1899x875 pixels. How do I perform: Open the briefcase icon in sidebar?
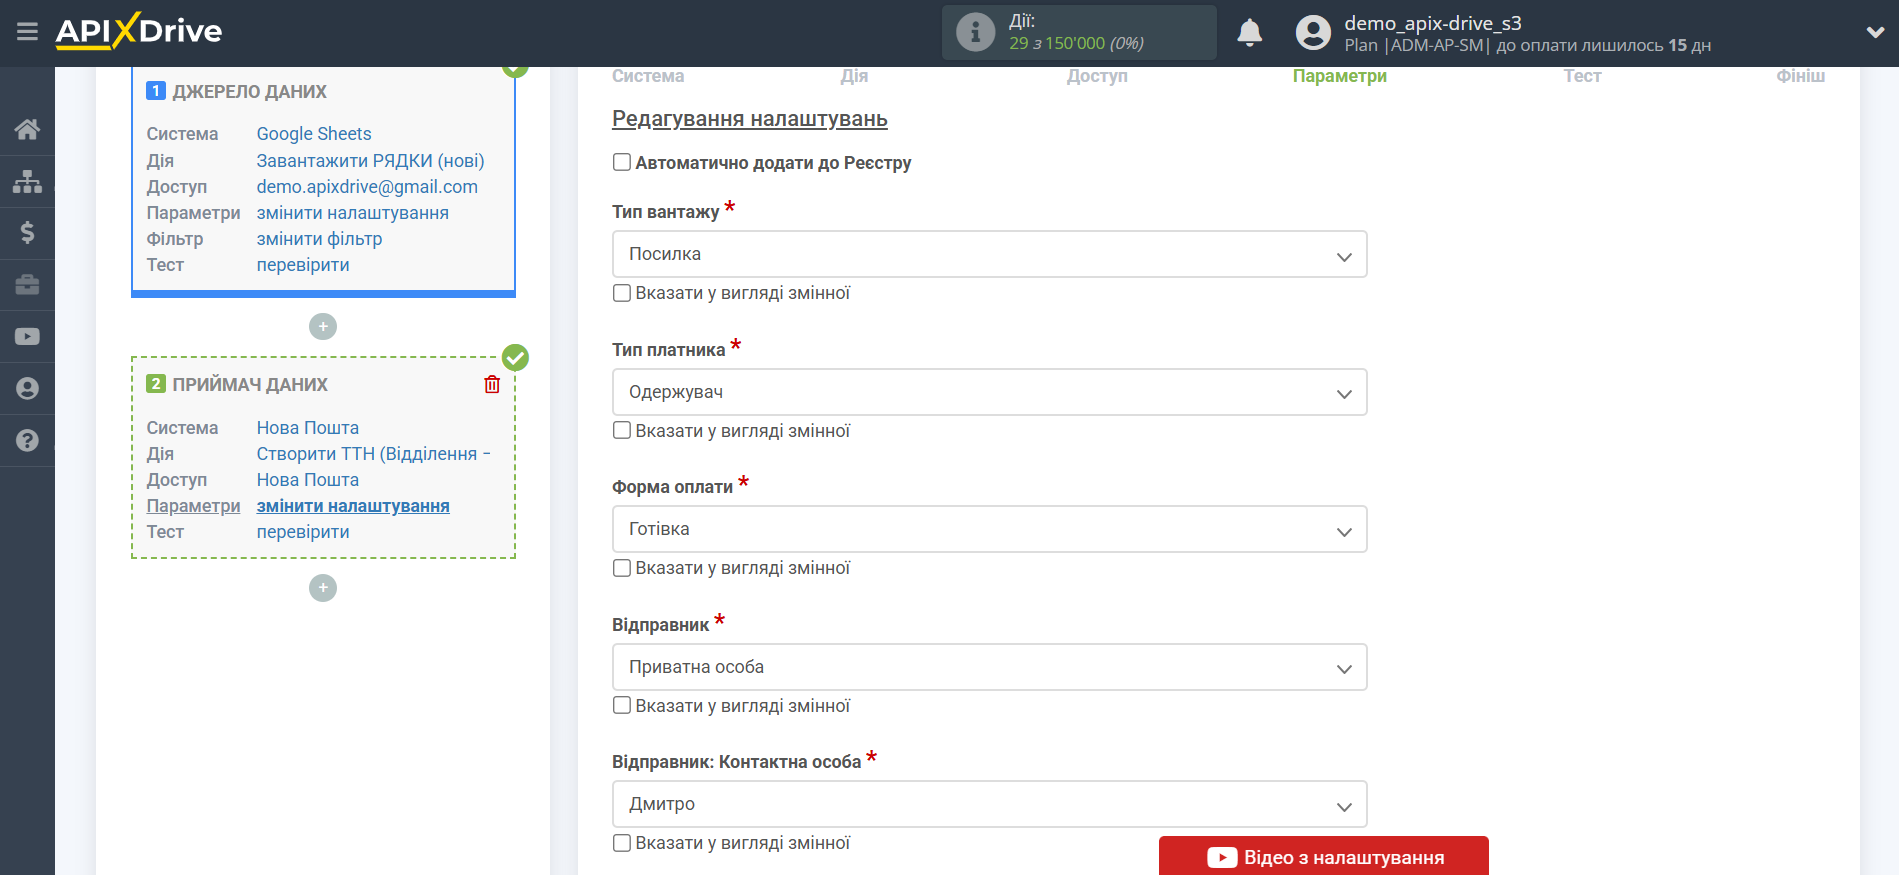[27, 285]
